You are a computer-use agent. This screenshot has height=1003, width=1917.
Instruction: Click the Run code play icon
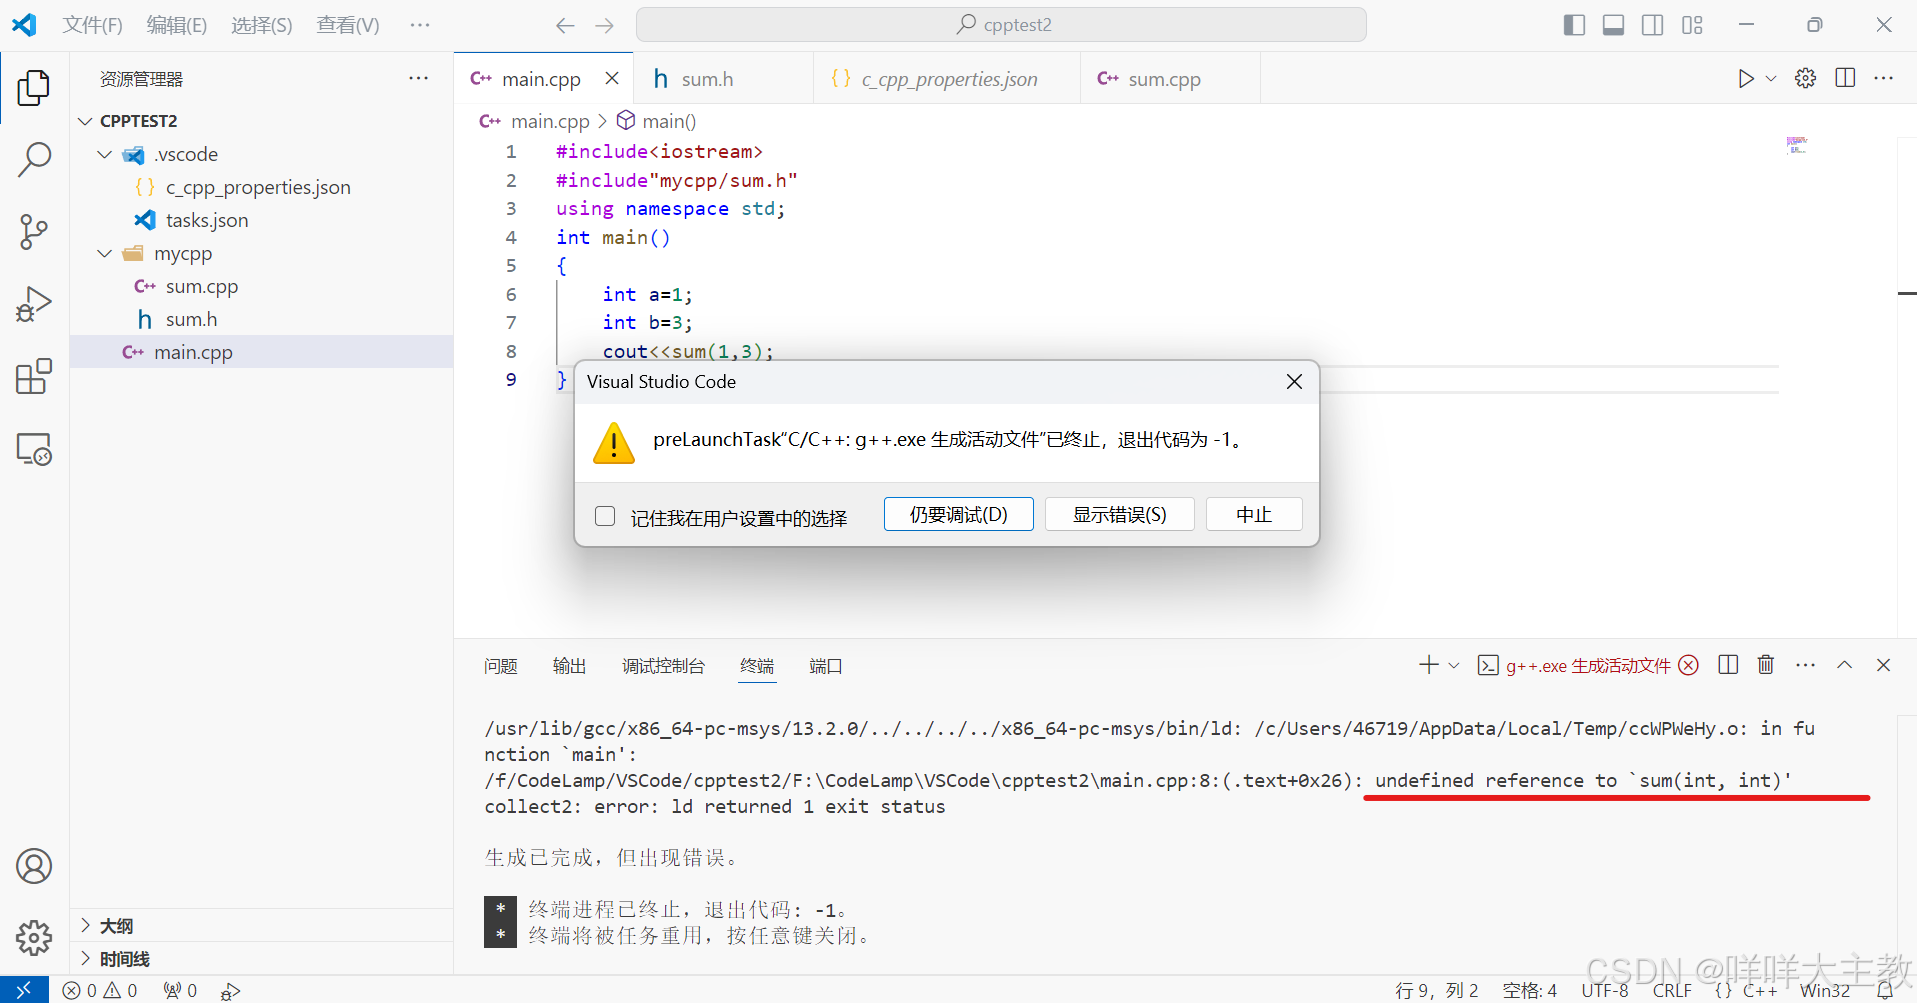click(1745, 79)
